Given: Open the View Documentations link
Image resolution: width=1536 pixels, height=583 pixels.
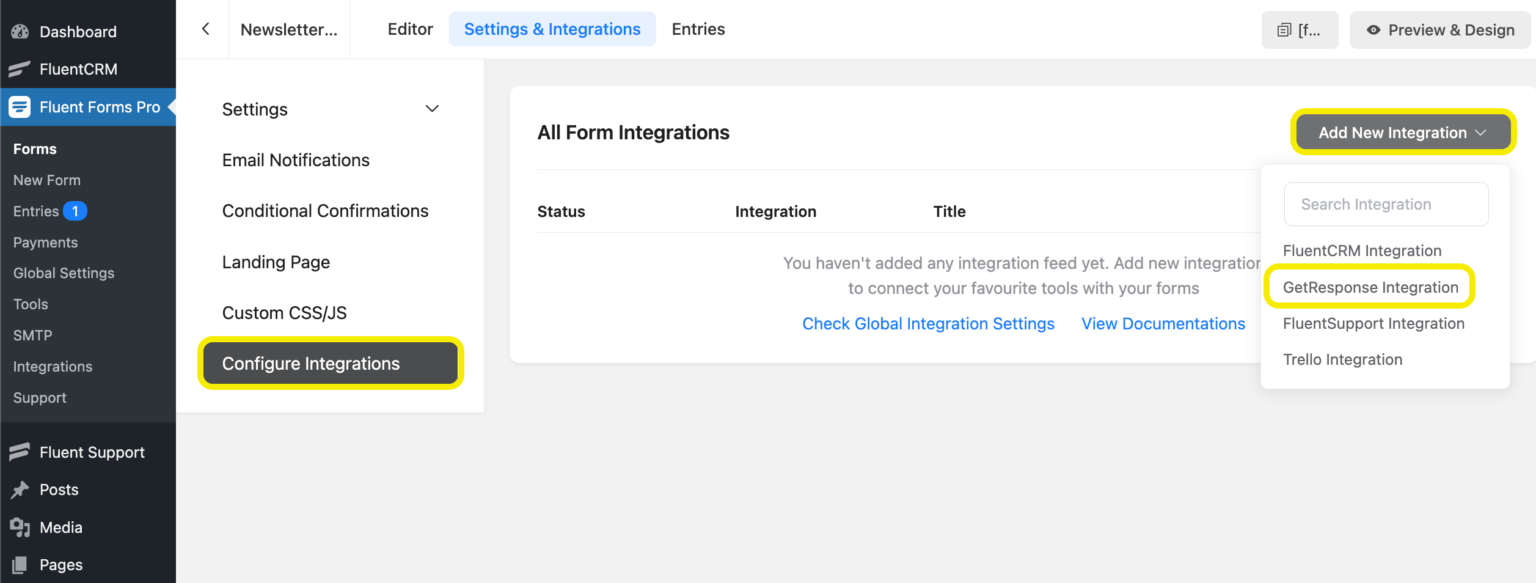Looking at the screenshot, I should pos(1163,324).
